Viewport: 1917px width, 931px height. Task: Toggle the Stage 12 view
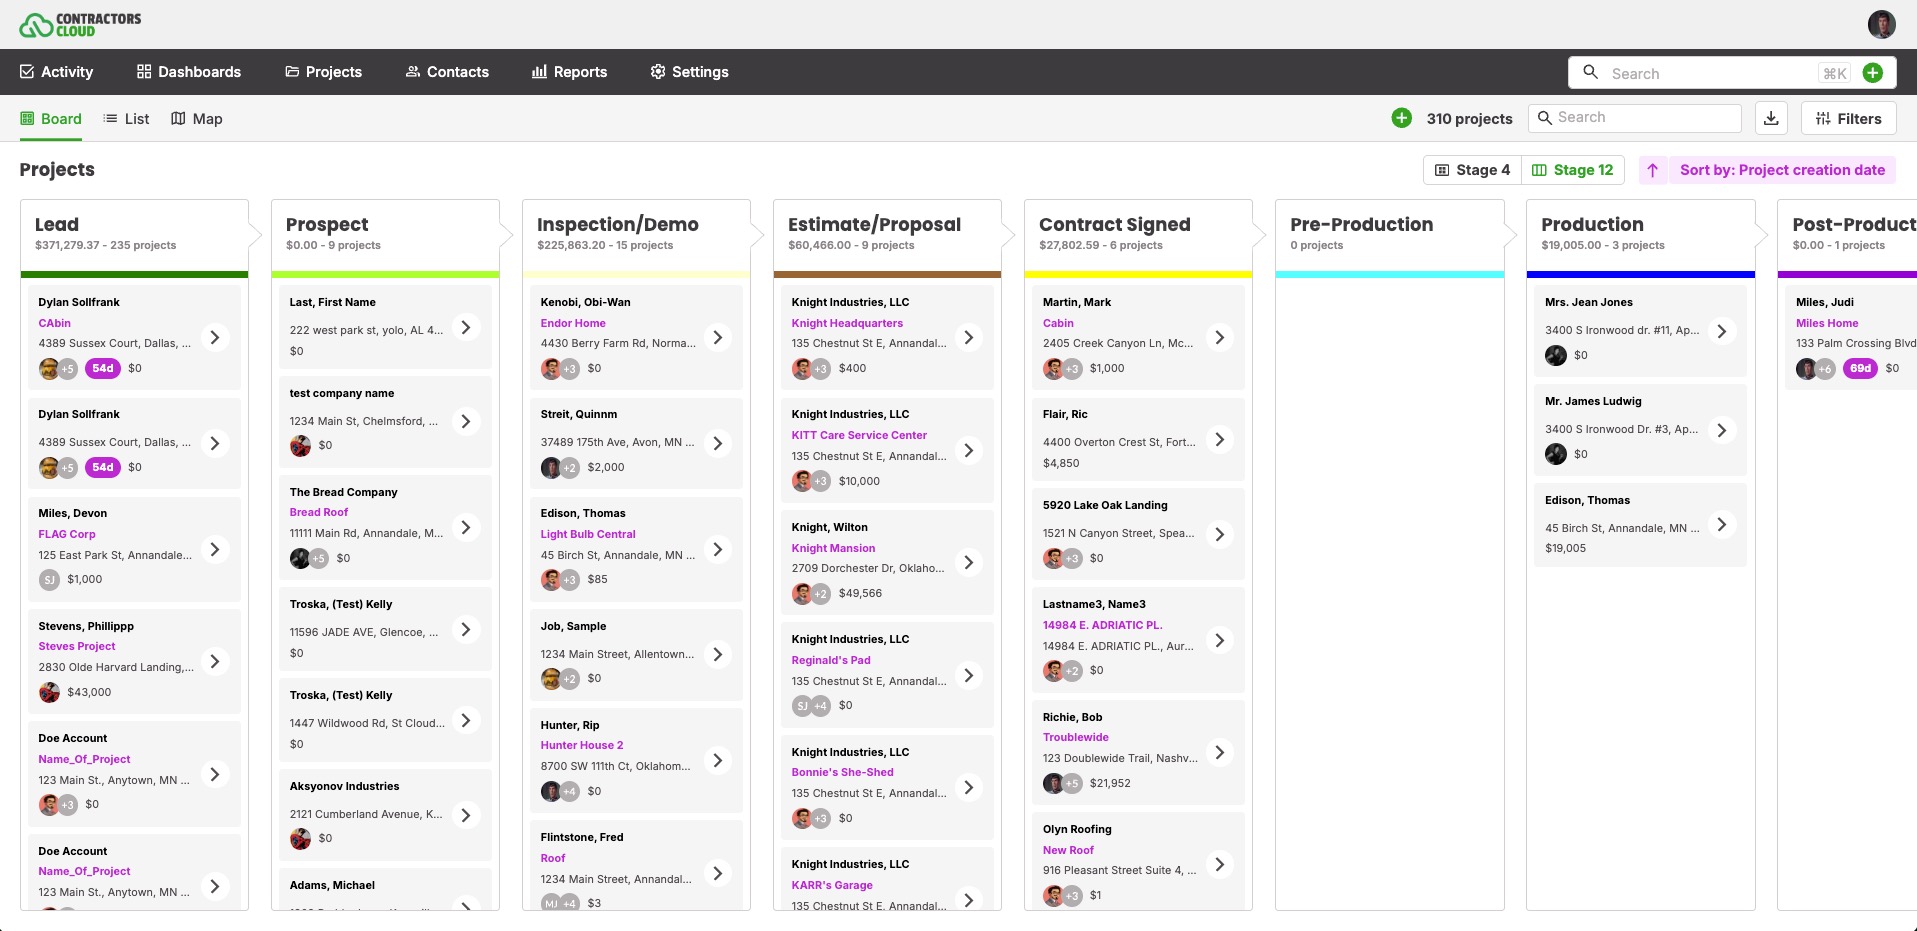(x=1573, y=170)
